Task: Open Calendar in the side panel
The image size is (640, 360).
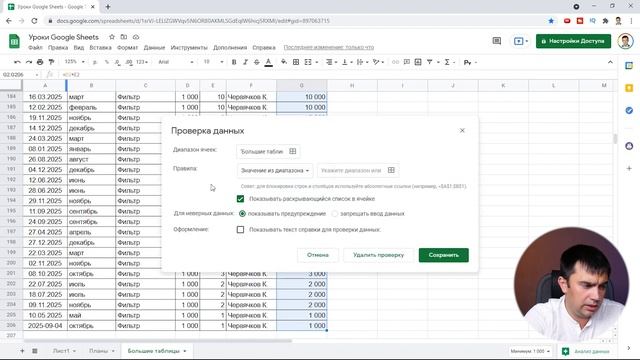Action: 629,65
